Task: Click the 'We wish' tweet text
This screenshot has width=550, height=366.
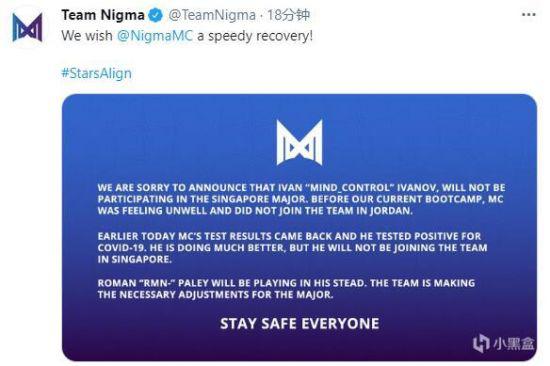Action: [x=87, y=36]
